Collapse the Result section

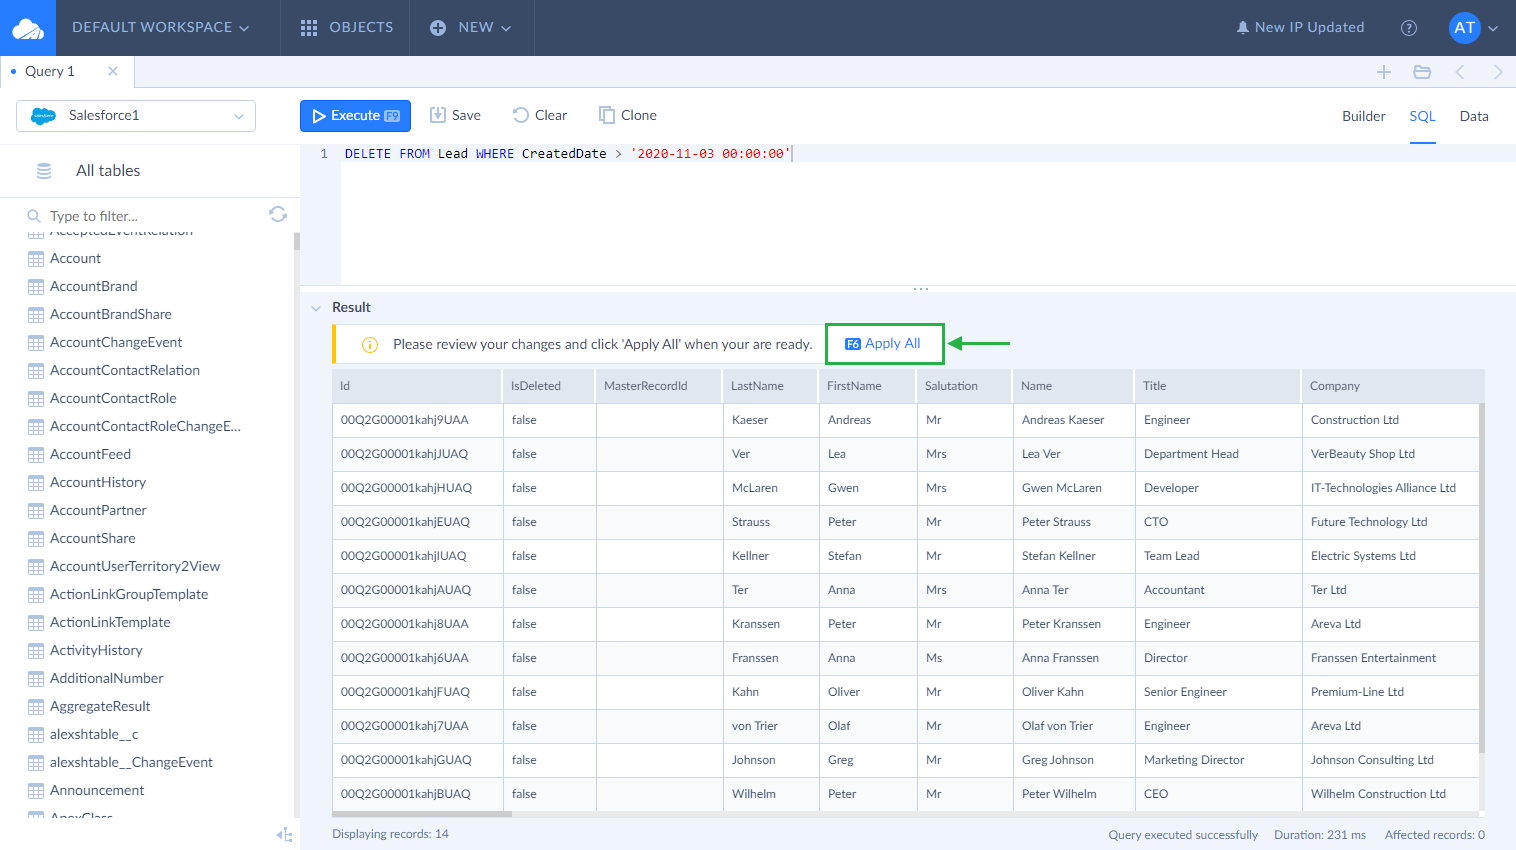[x=317, y=307]
